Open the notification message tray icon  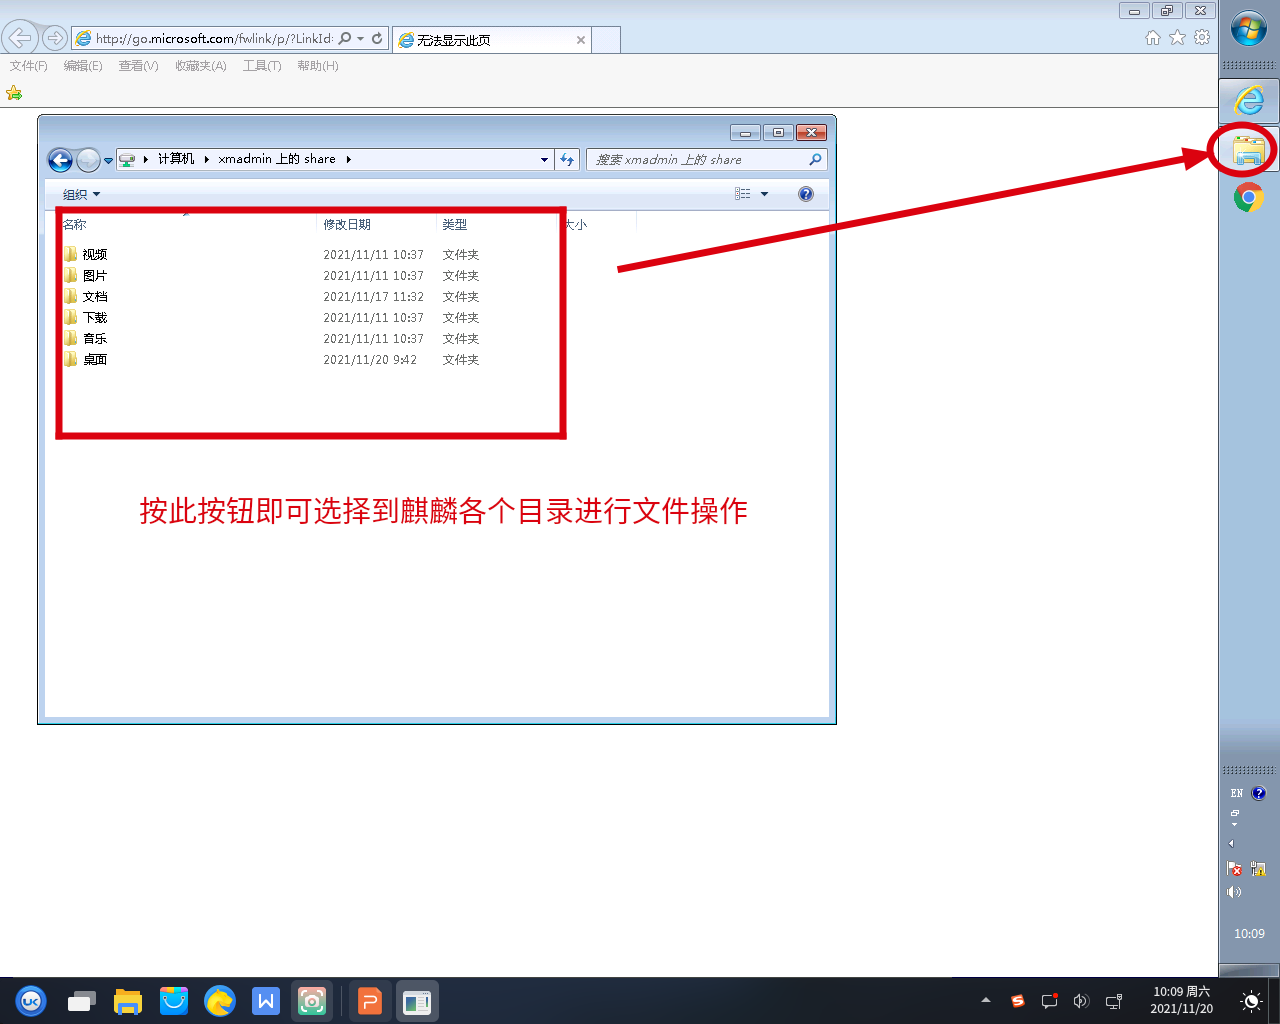point(1049,1001)
